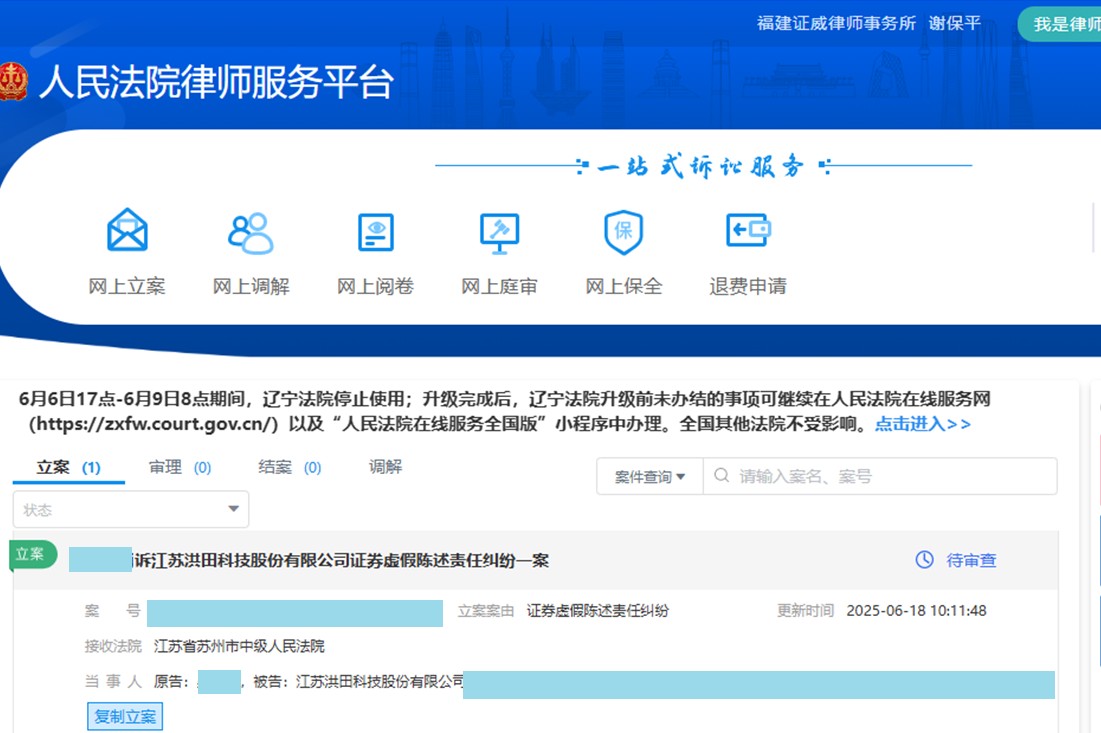Click the clock icon beside 待审查
Screen dimensions: 1101x733
pos(925,560)
